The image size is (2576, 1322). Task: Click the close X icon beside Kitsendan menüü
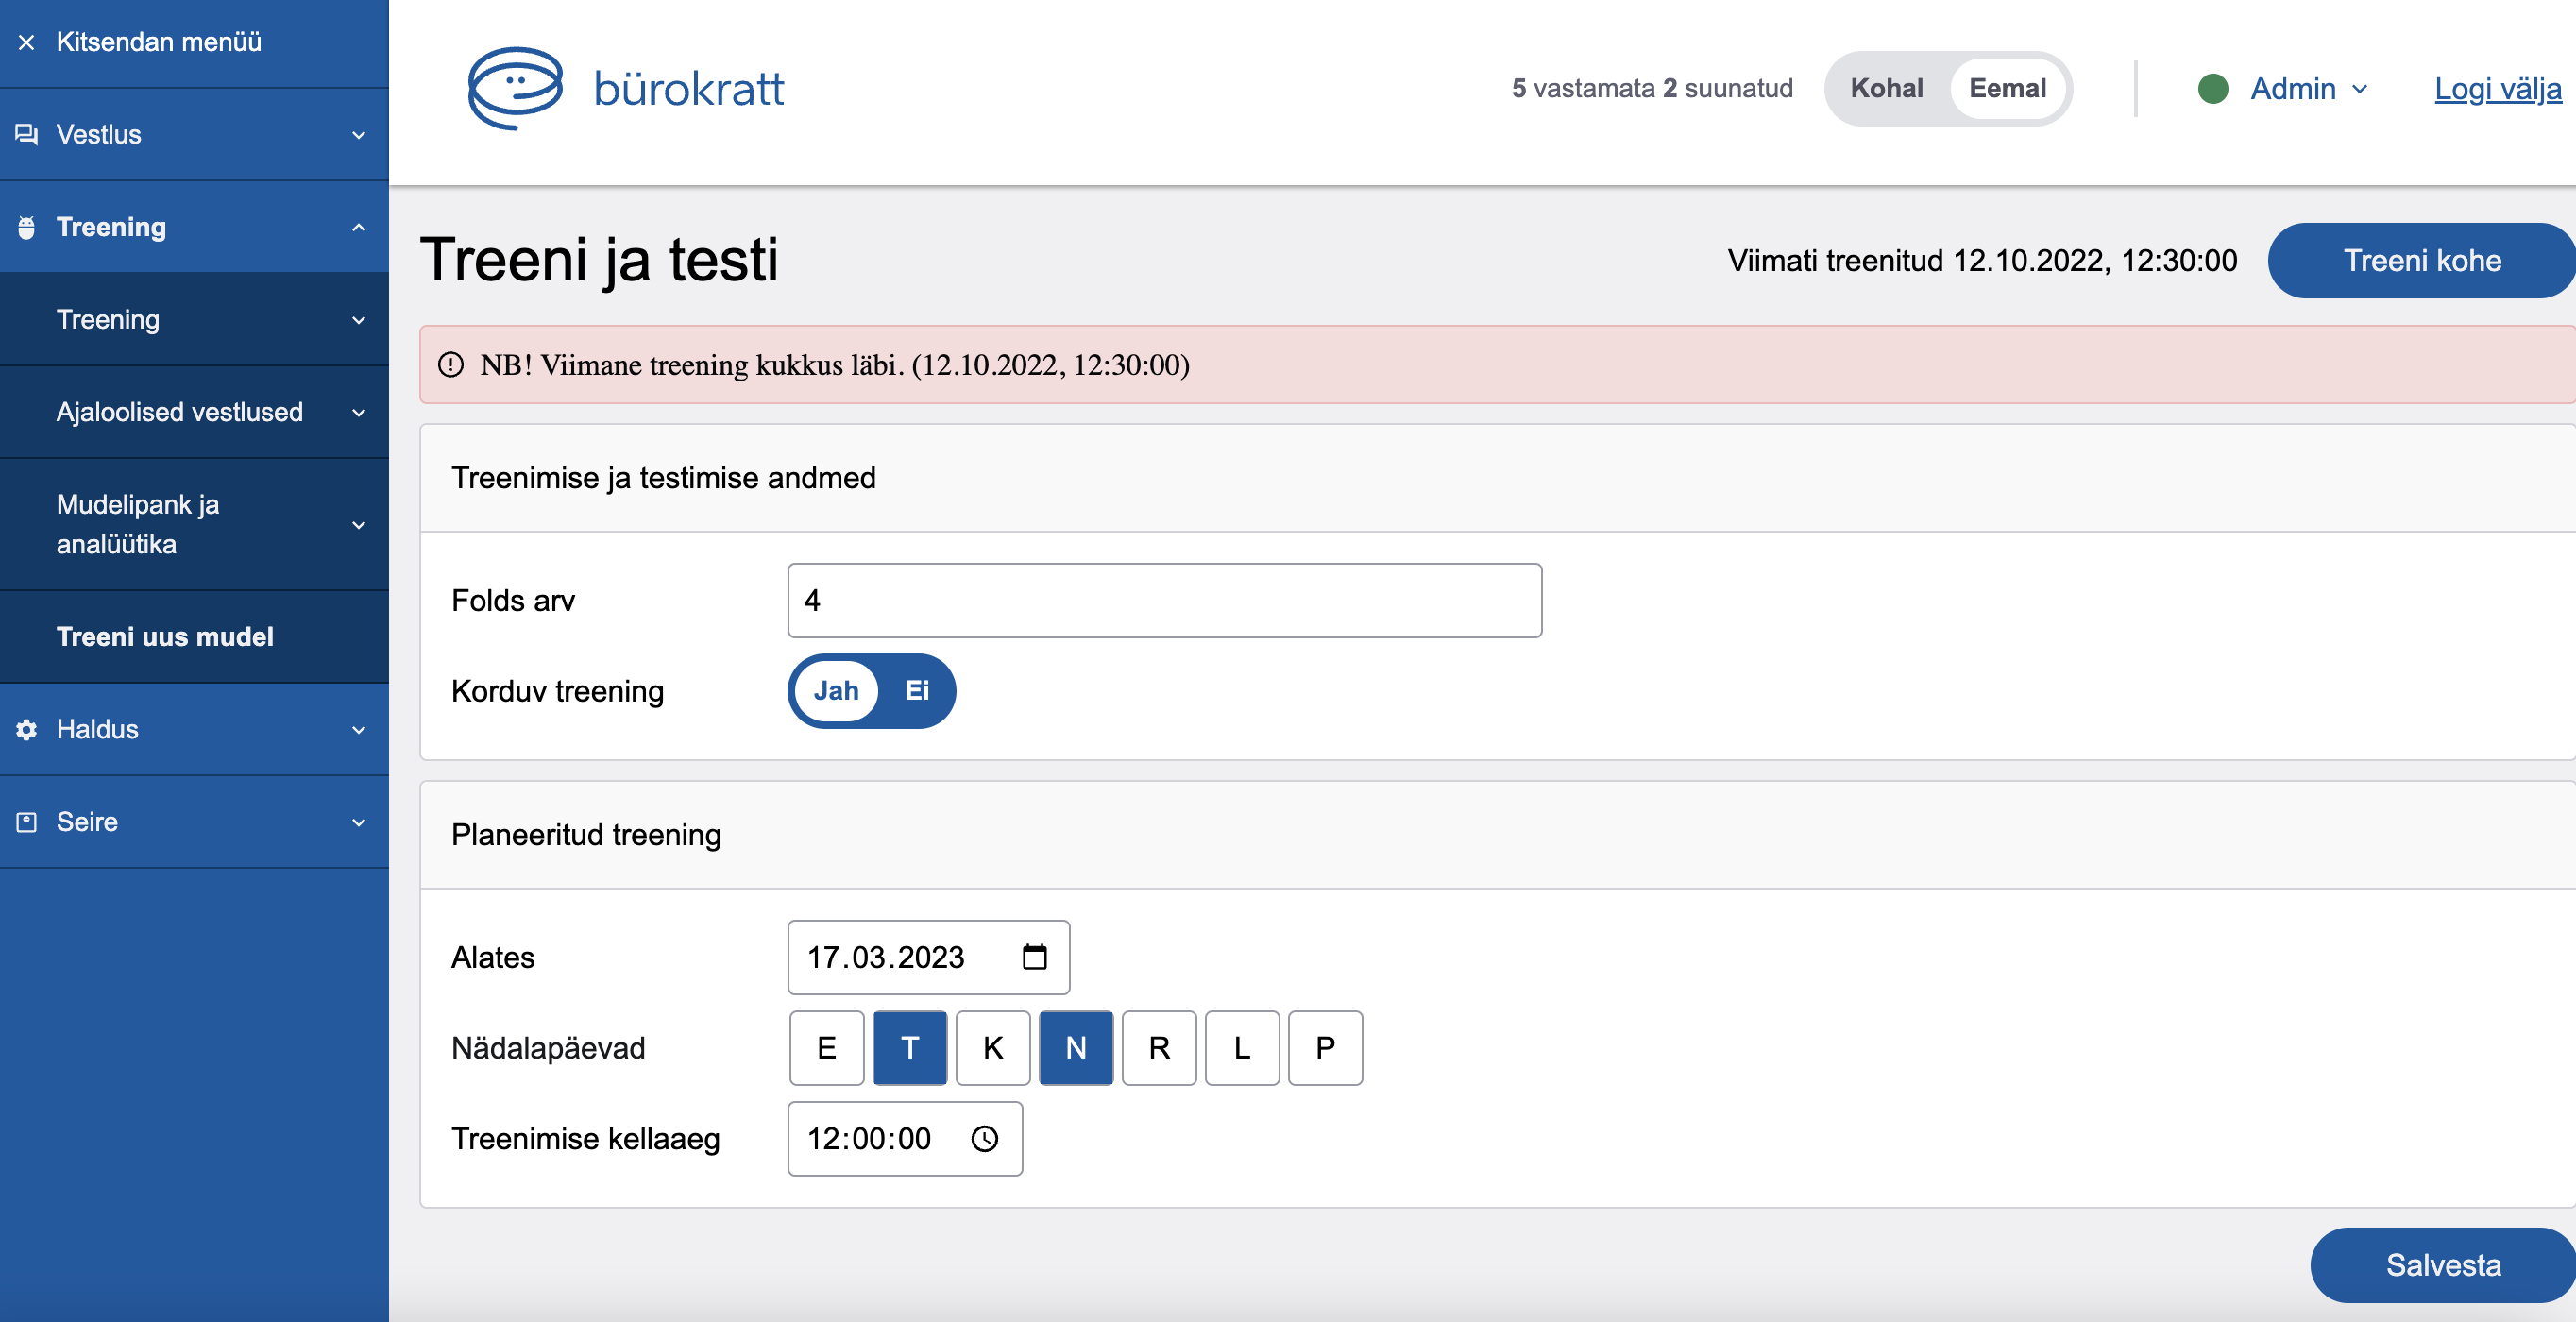point(27,42)
